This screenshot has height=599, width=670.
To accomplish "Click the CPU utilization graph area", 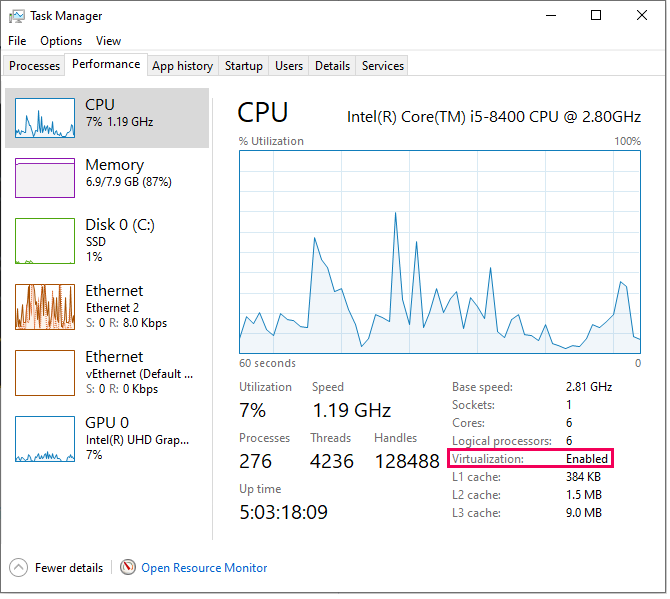I will [x=440, y=250].
